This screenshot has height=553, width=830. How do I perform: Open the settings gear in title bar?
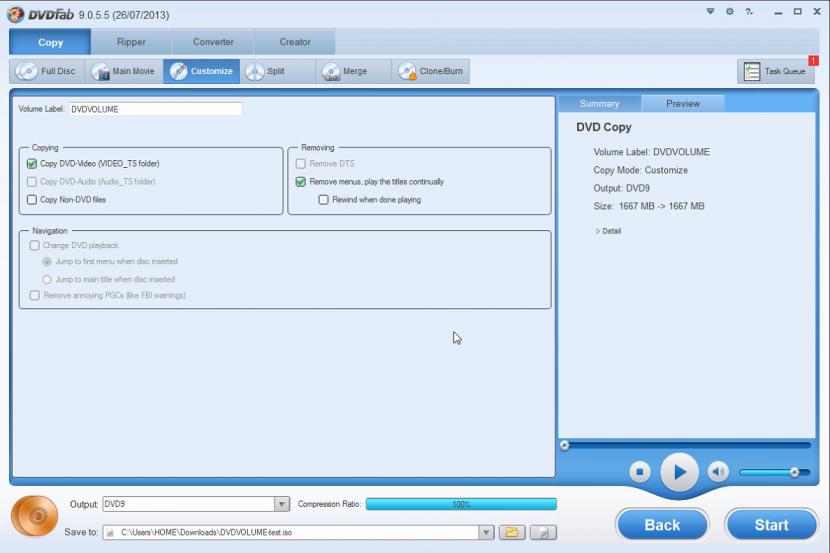730,11
